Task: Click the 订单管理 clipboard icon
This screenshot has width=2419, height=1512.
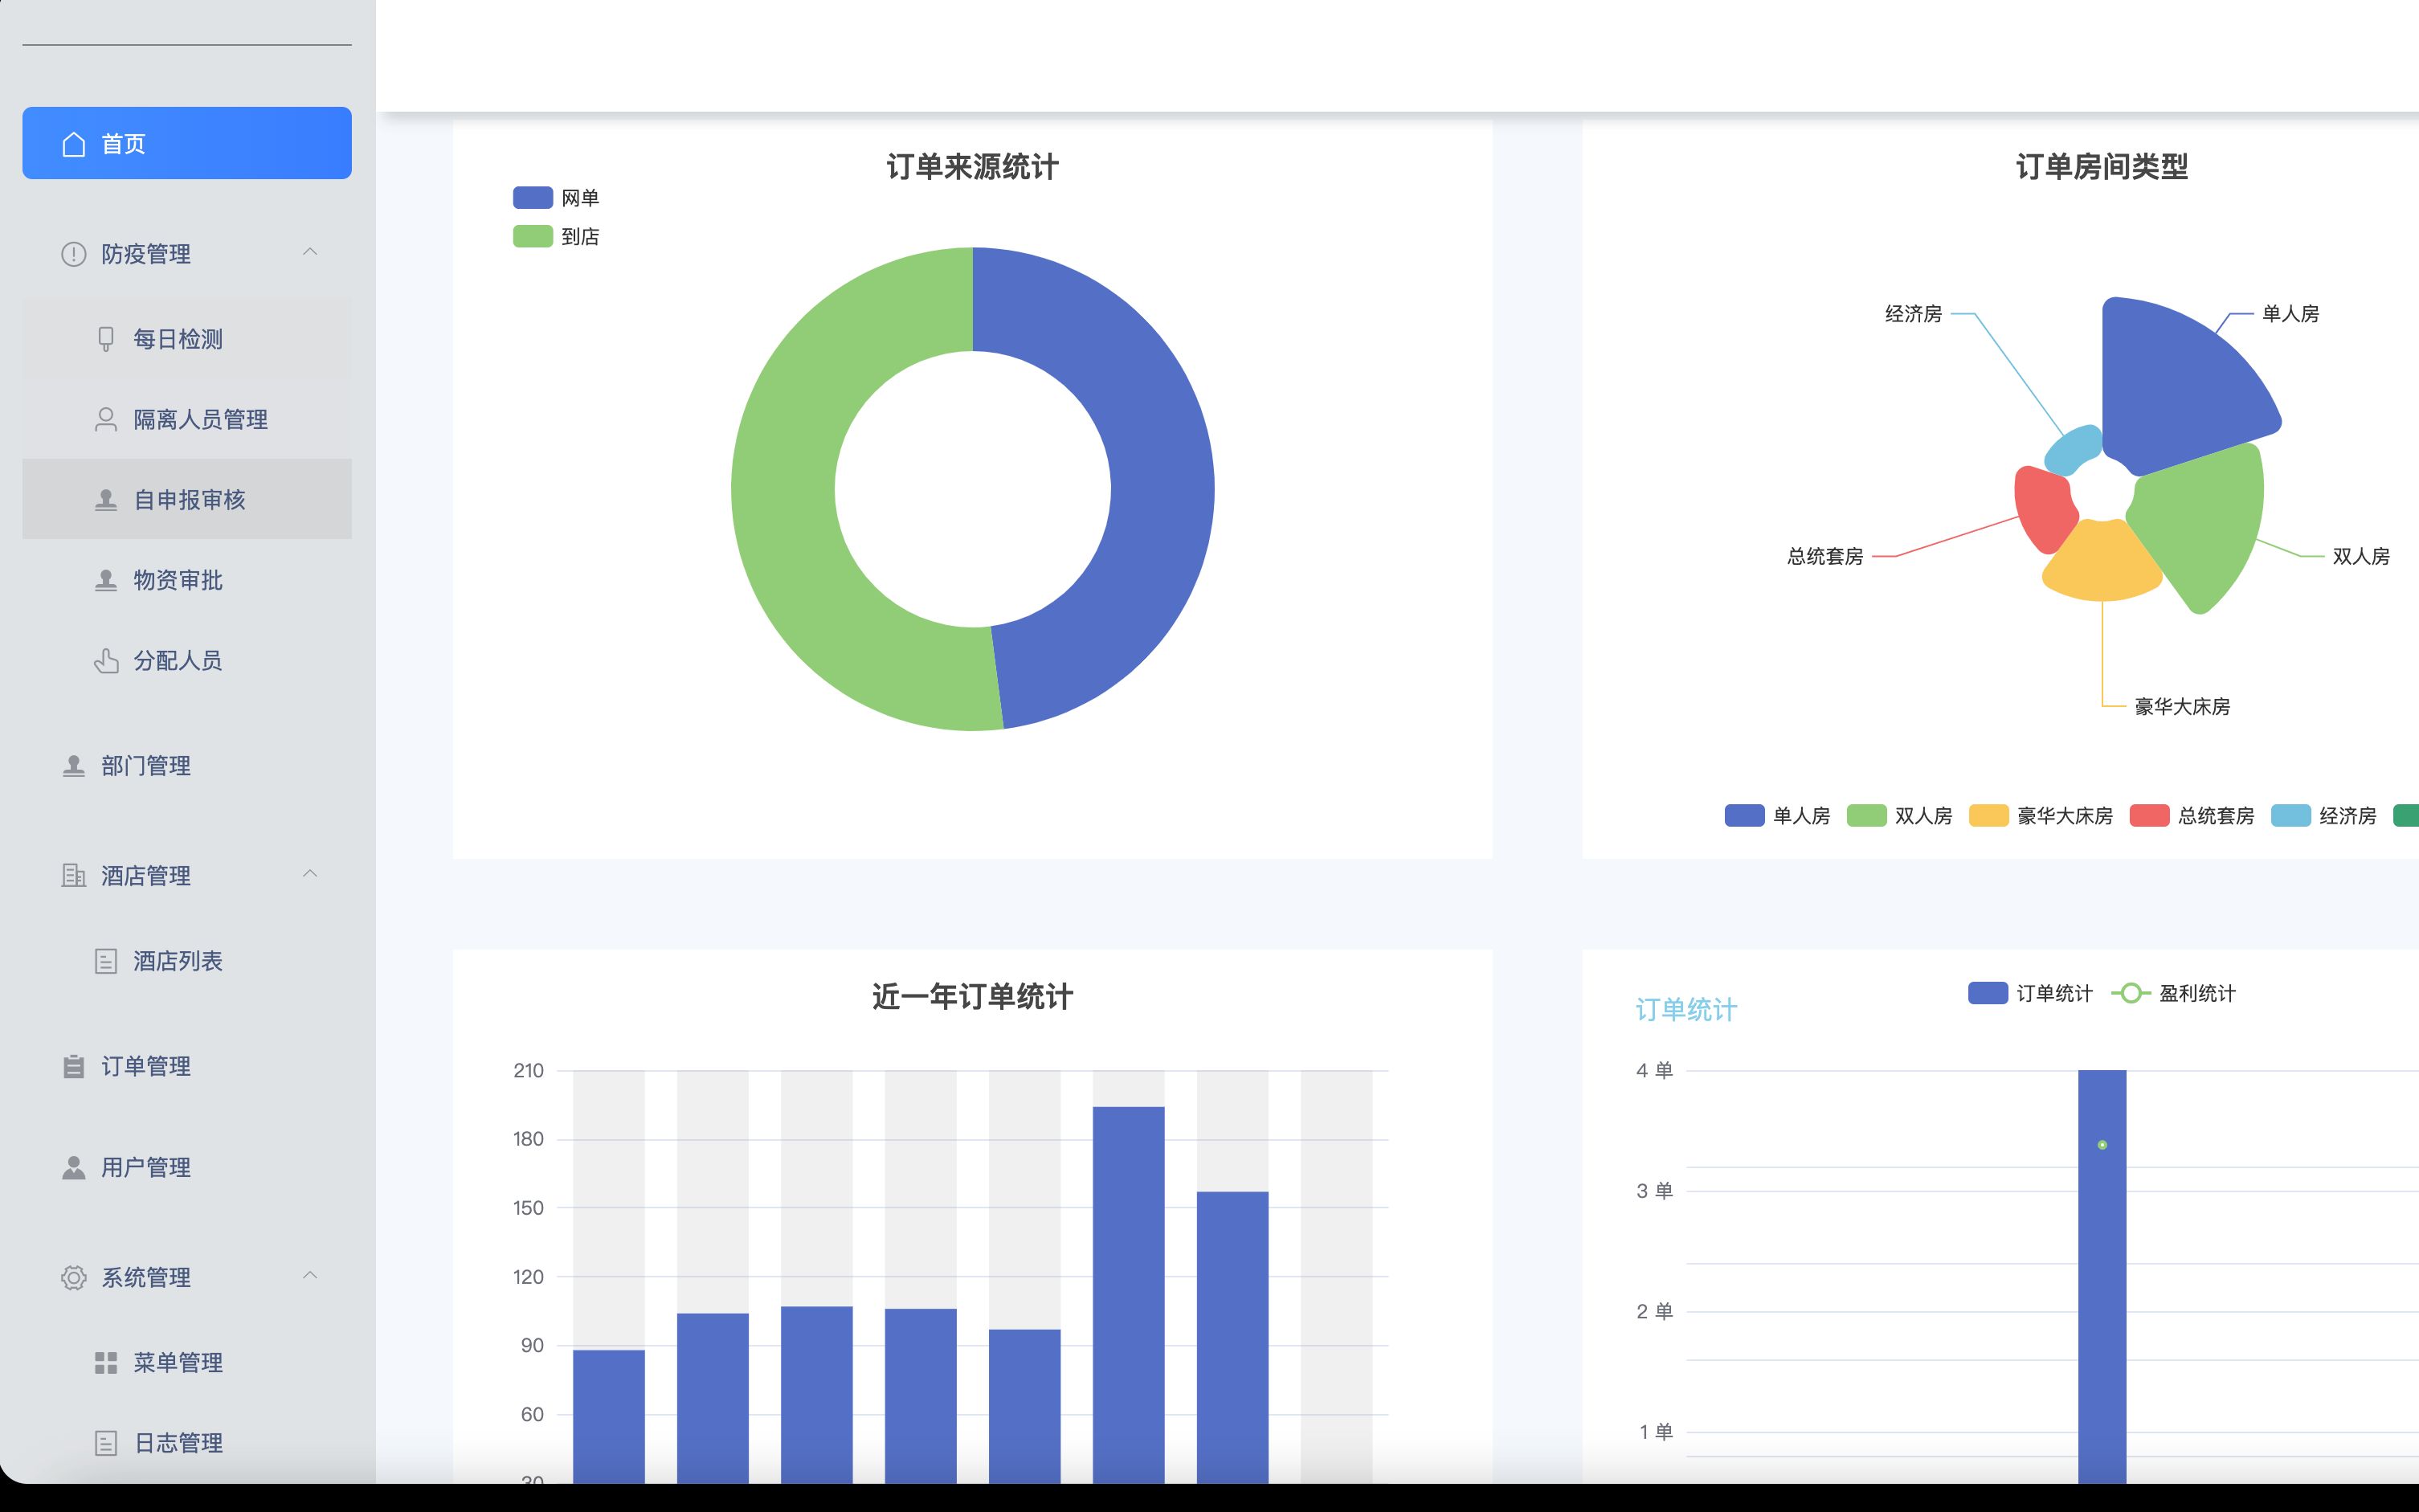Action: pos(74,1066)
